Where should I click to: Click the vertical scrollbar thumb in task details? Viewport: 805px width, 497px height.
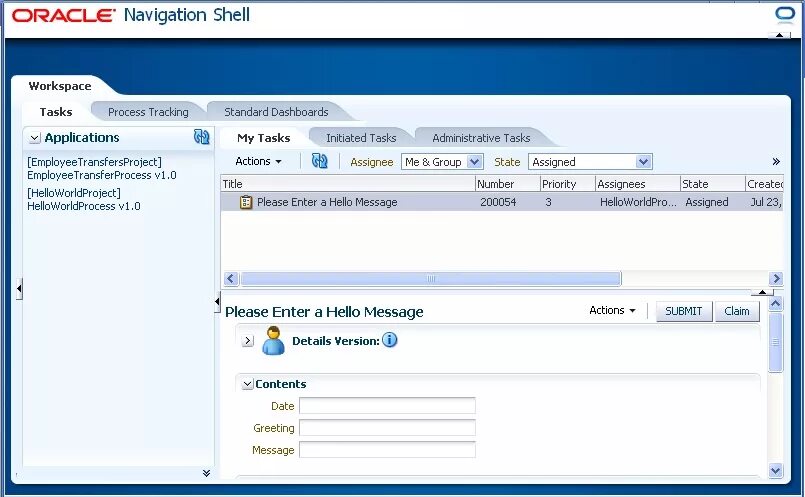pos(775,342)
